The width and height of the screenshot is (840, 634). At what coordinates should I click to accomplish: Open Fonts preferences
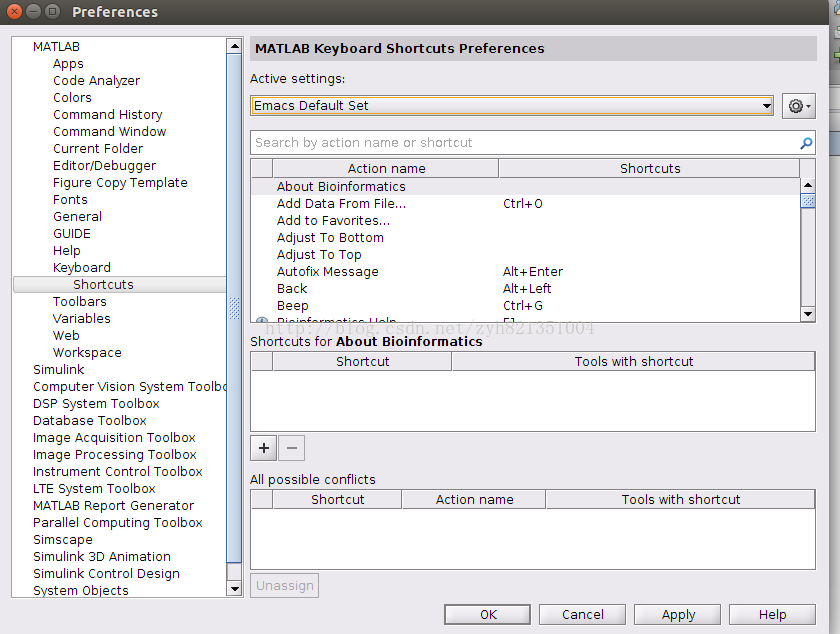pos(70,199)
